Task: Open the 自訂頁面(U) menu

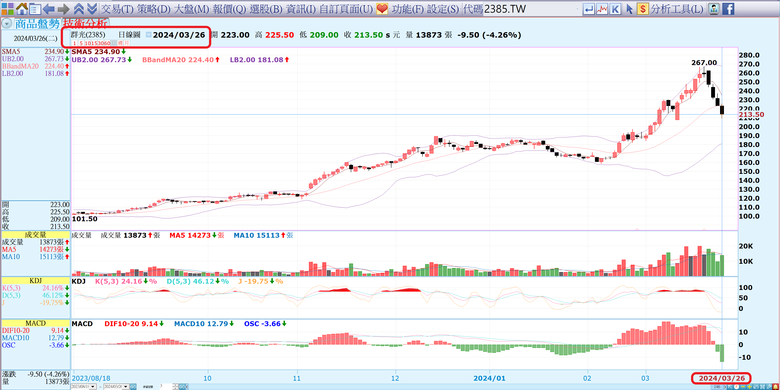Action: (346, 9)
